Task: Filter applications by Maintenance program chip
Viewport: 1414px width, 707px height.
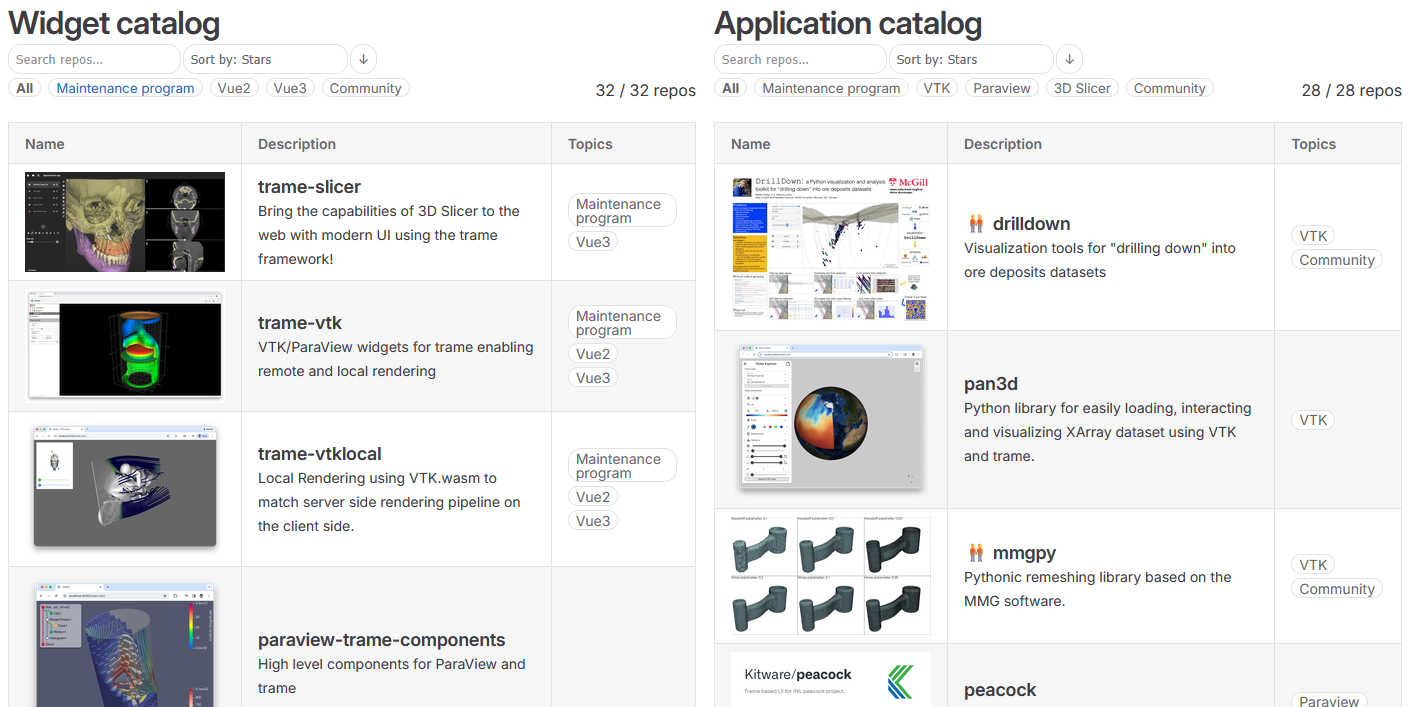Action: (x=831, y=88)
